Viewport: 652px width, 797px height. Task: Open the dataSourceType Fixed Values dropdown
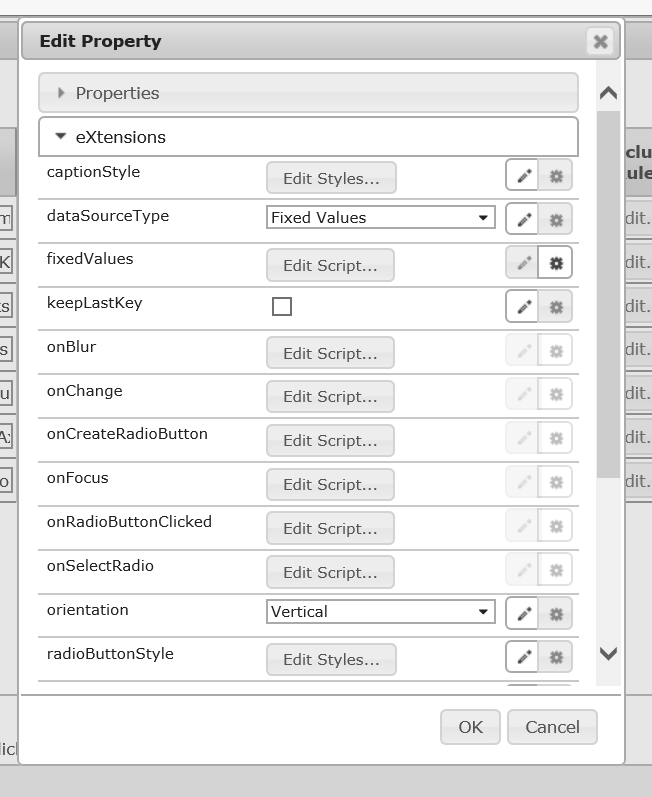pyautogui.click(x=380, y=217)
